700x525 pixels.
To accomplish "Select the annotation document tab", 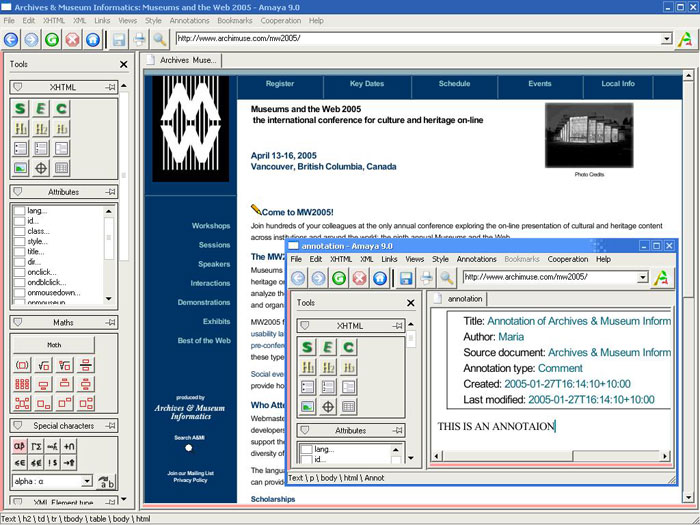I will [x=458, y=299].
